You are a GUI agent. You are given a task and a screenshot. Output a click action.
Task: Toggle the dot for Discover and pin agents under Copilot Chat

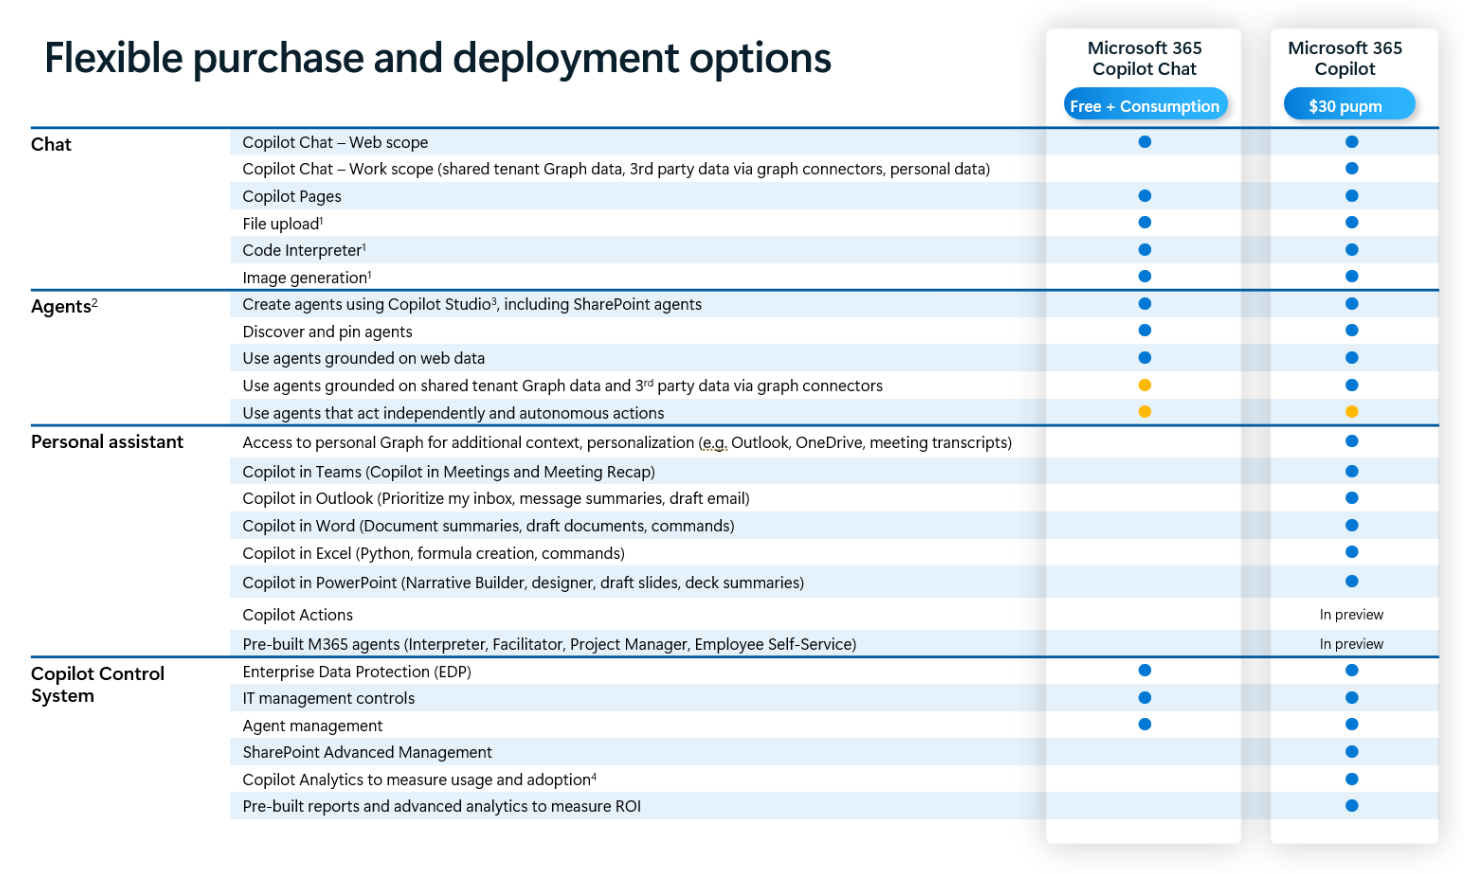(1143, 330)
